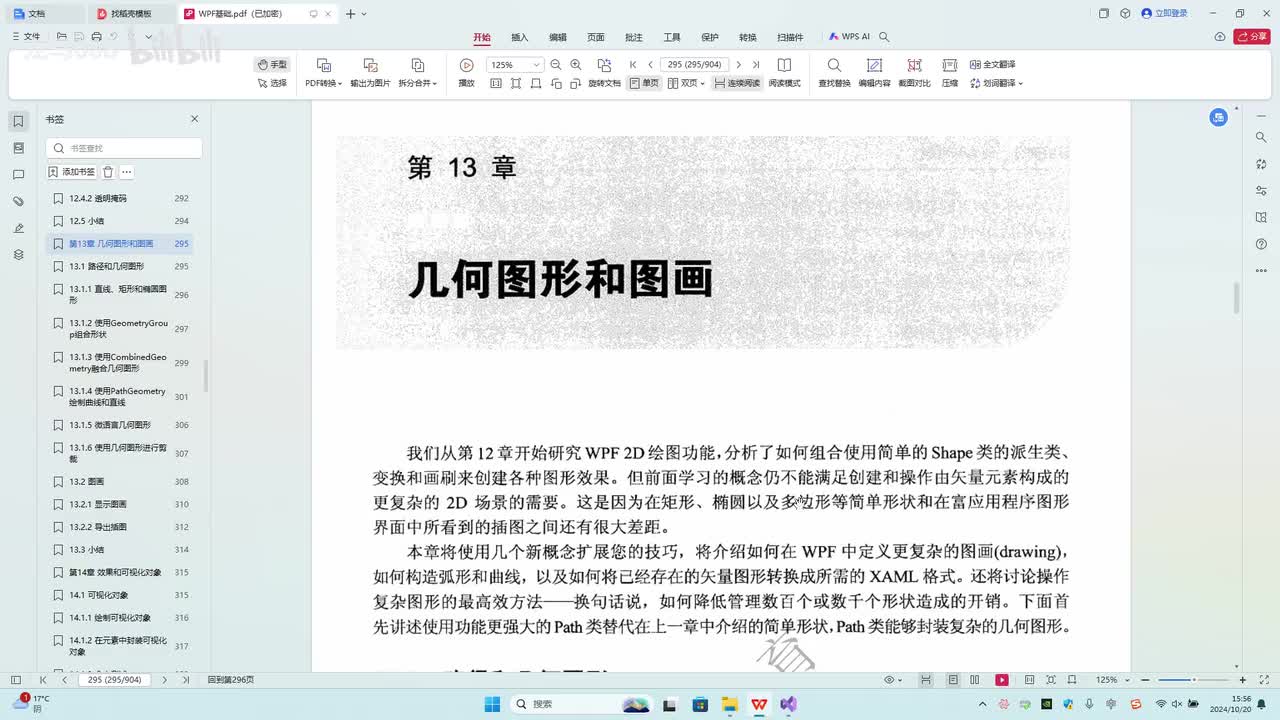Screen dimensions: 1280x720
Task: Start the 播放 slideshow
Action: pyautogui.click(x=466, y=73)
